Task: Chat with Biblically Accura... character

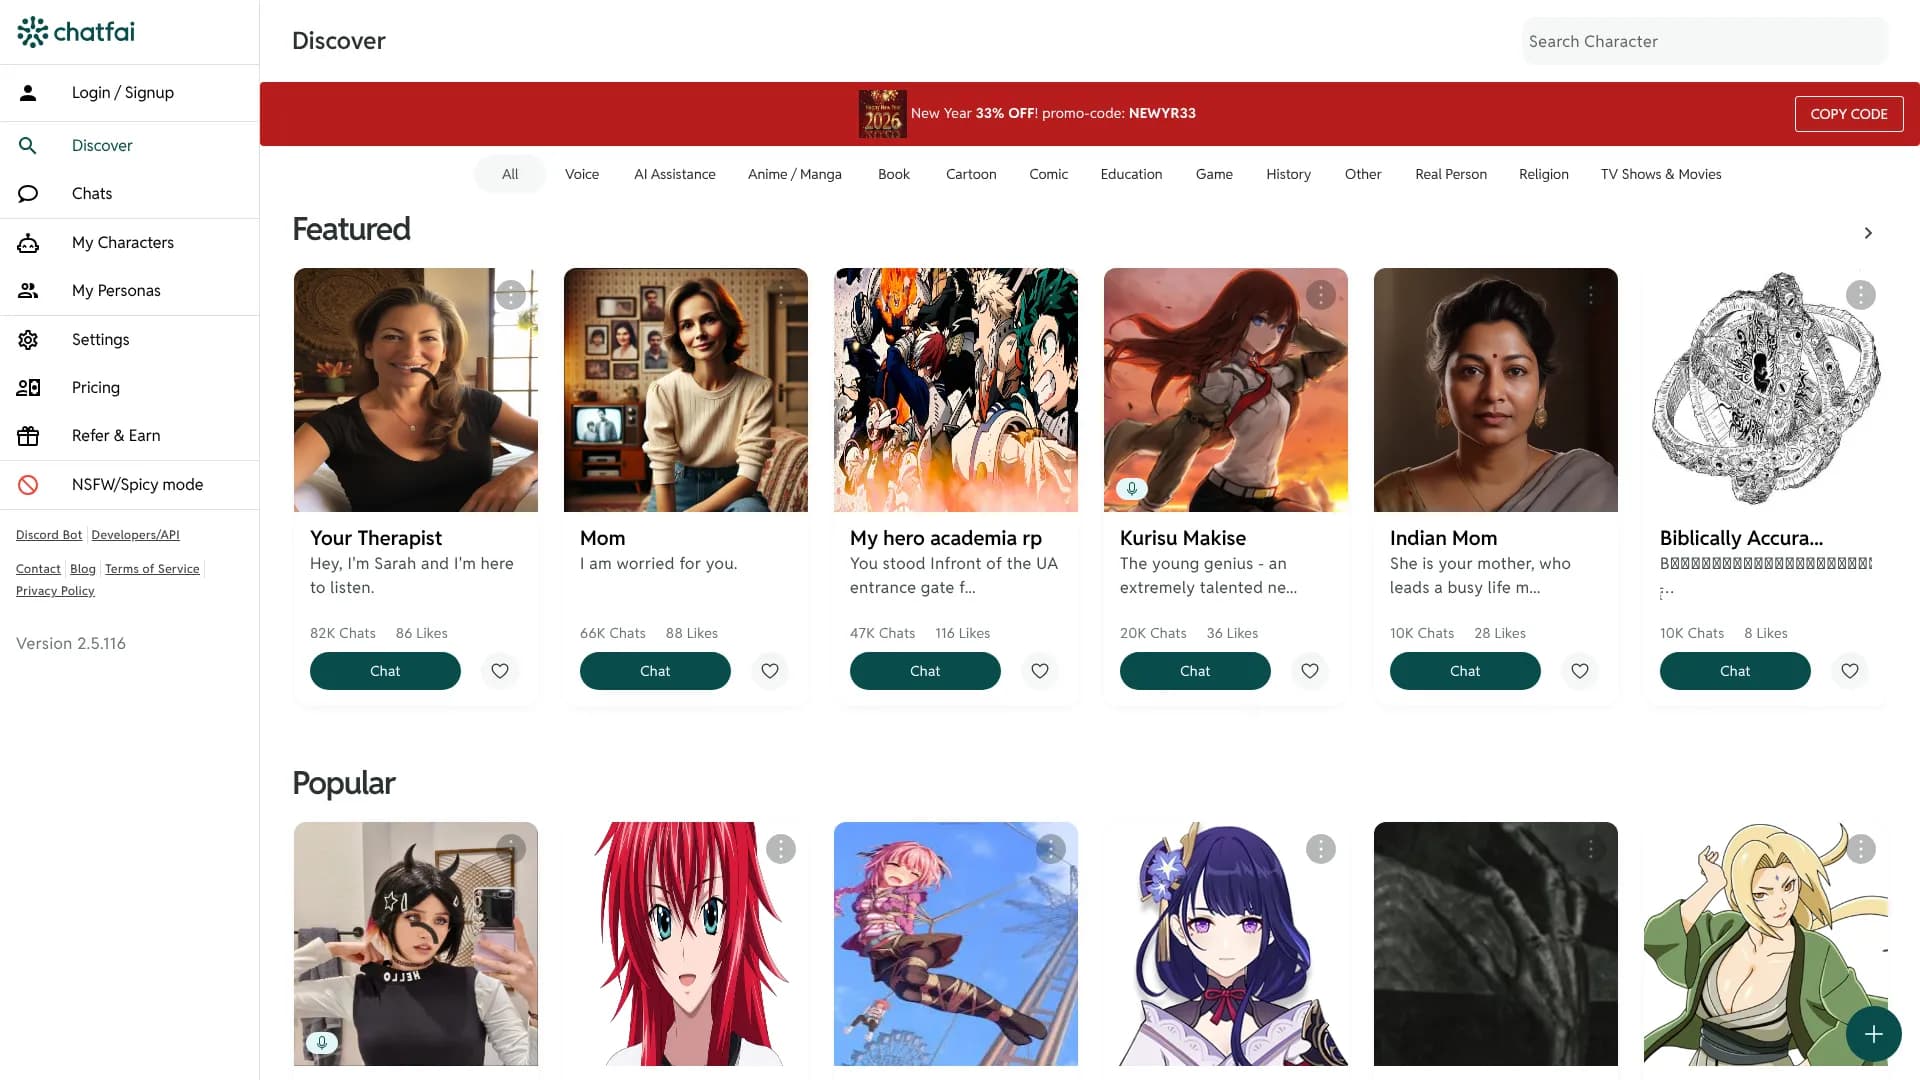Action: point(1735,671)
